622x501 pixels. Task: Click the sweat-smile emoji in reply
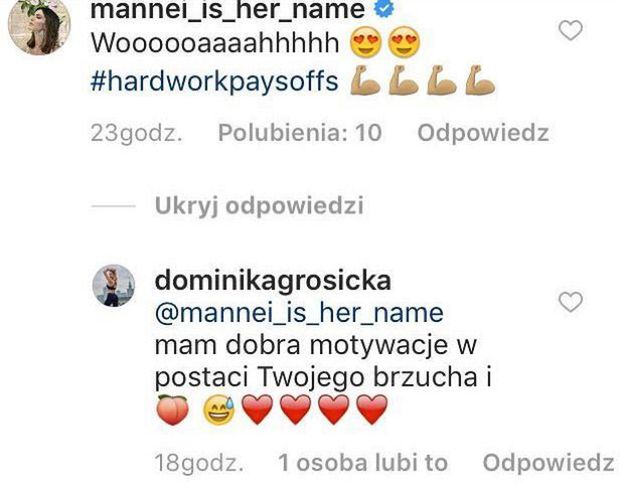219,409
